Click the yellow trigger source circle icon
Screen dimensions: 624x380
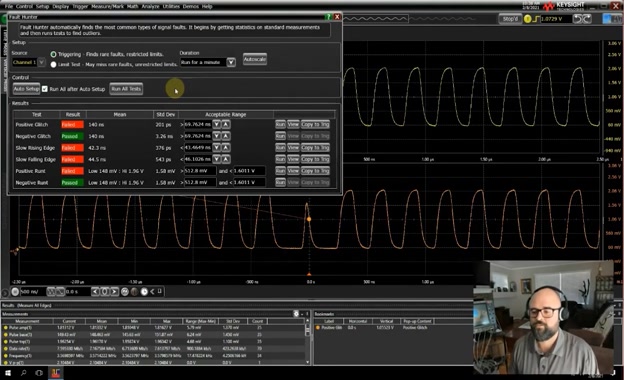point(528,19)
